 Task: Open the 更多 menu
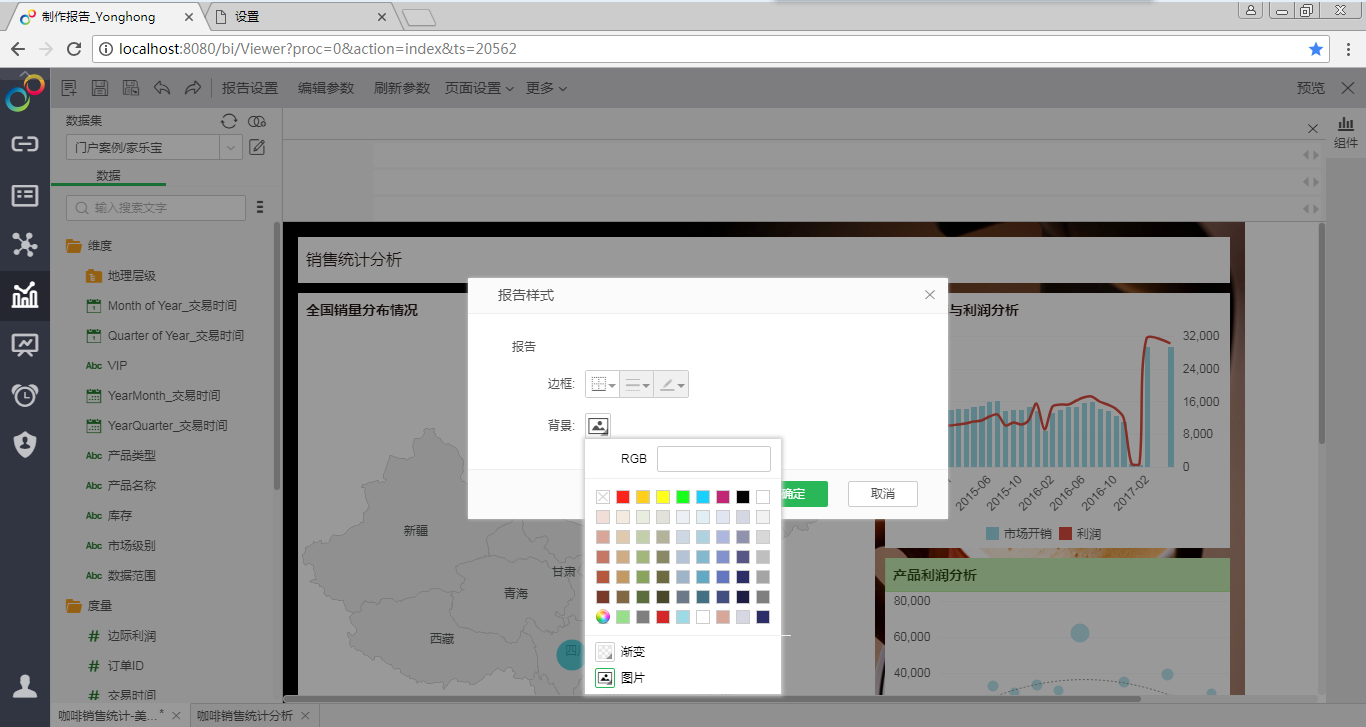tap(546, 88)
